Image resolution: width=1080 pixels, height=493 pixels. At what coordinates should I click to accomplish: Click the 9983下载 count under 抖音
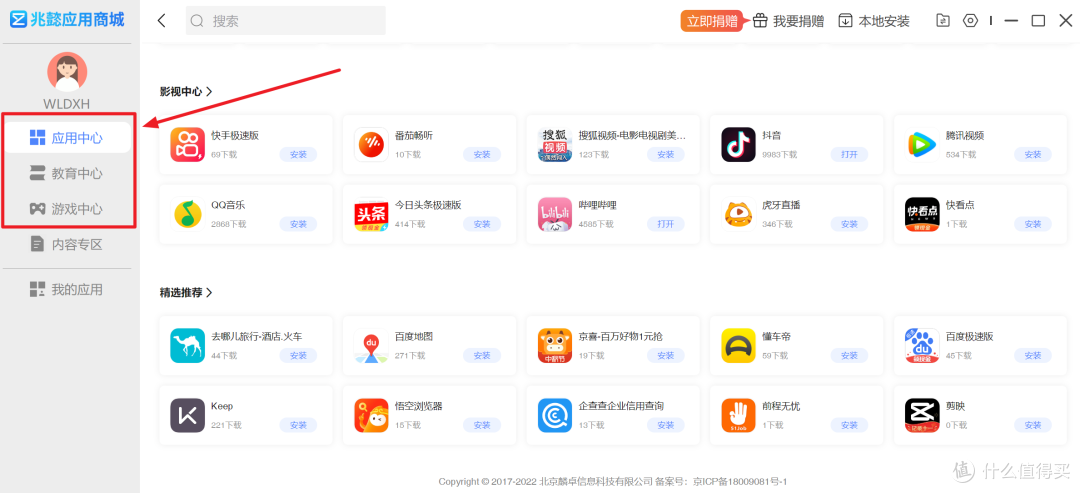pyautogui.click(x=778, y=155)
